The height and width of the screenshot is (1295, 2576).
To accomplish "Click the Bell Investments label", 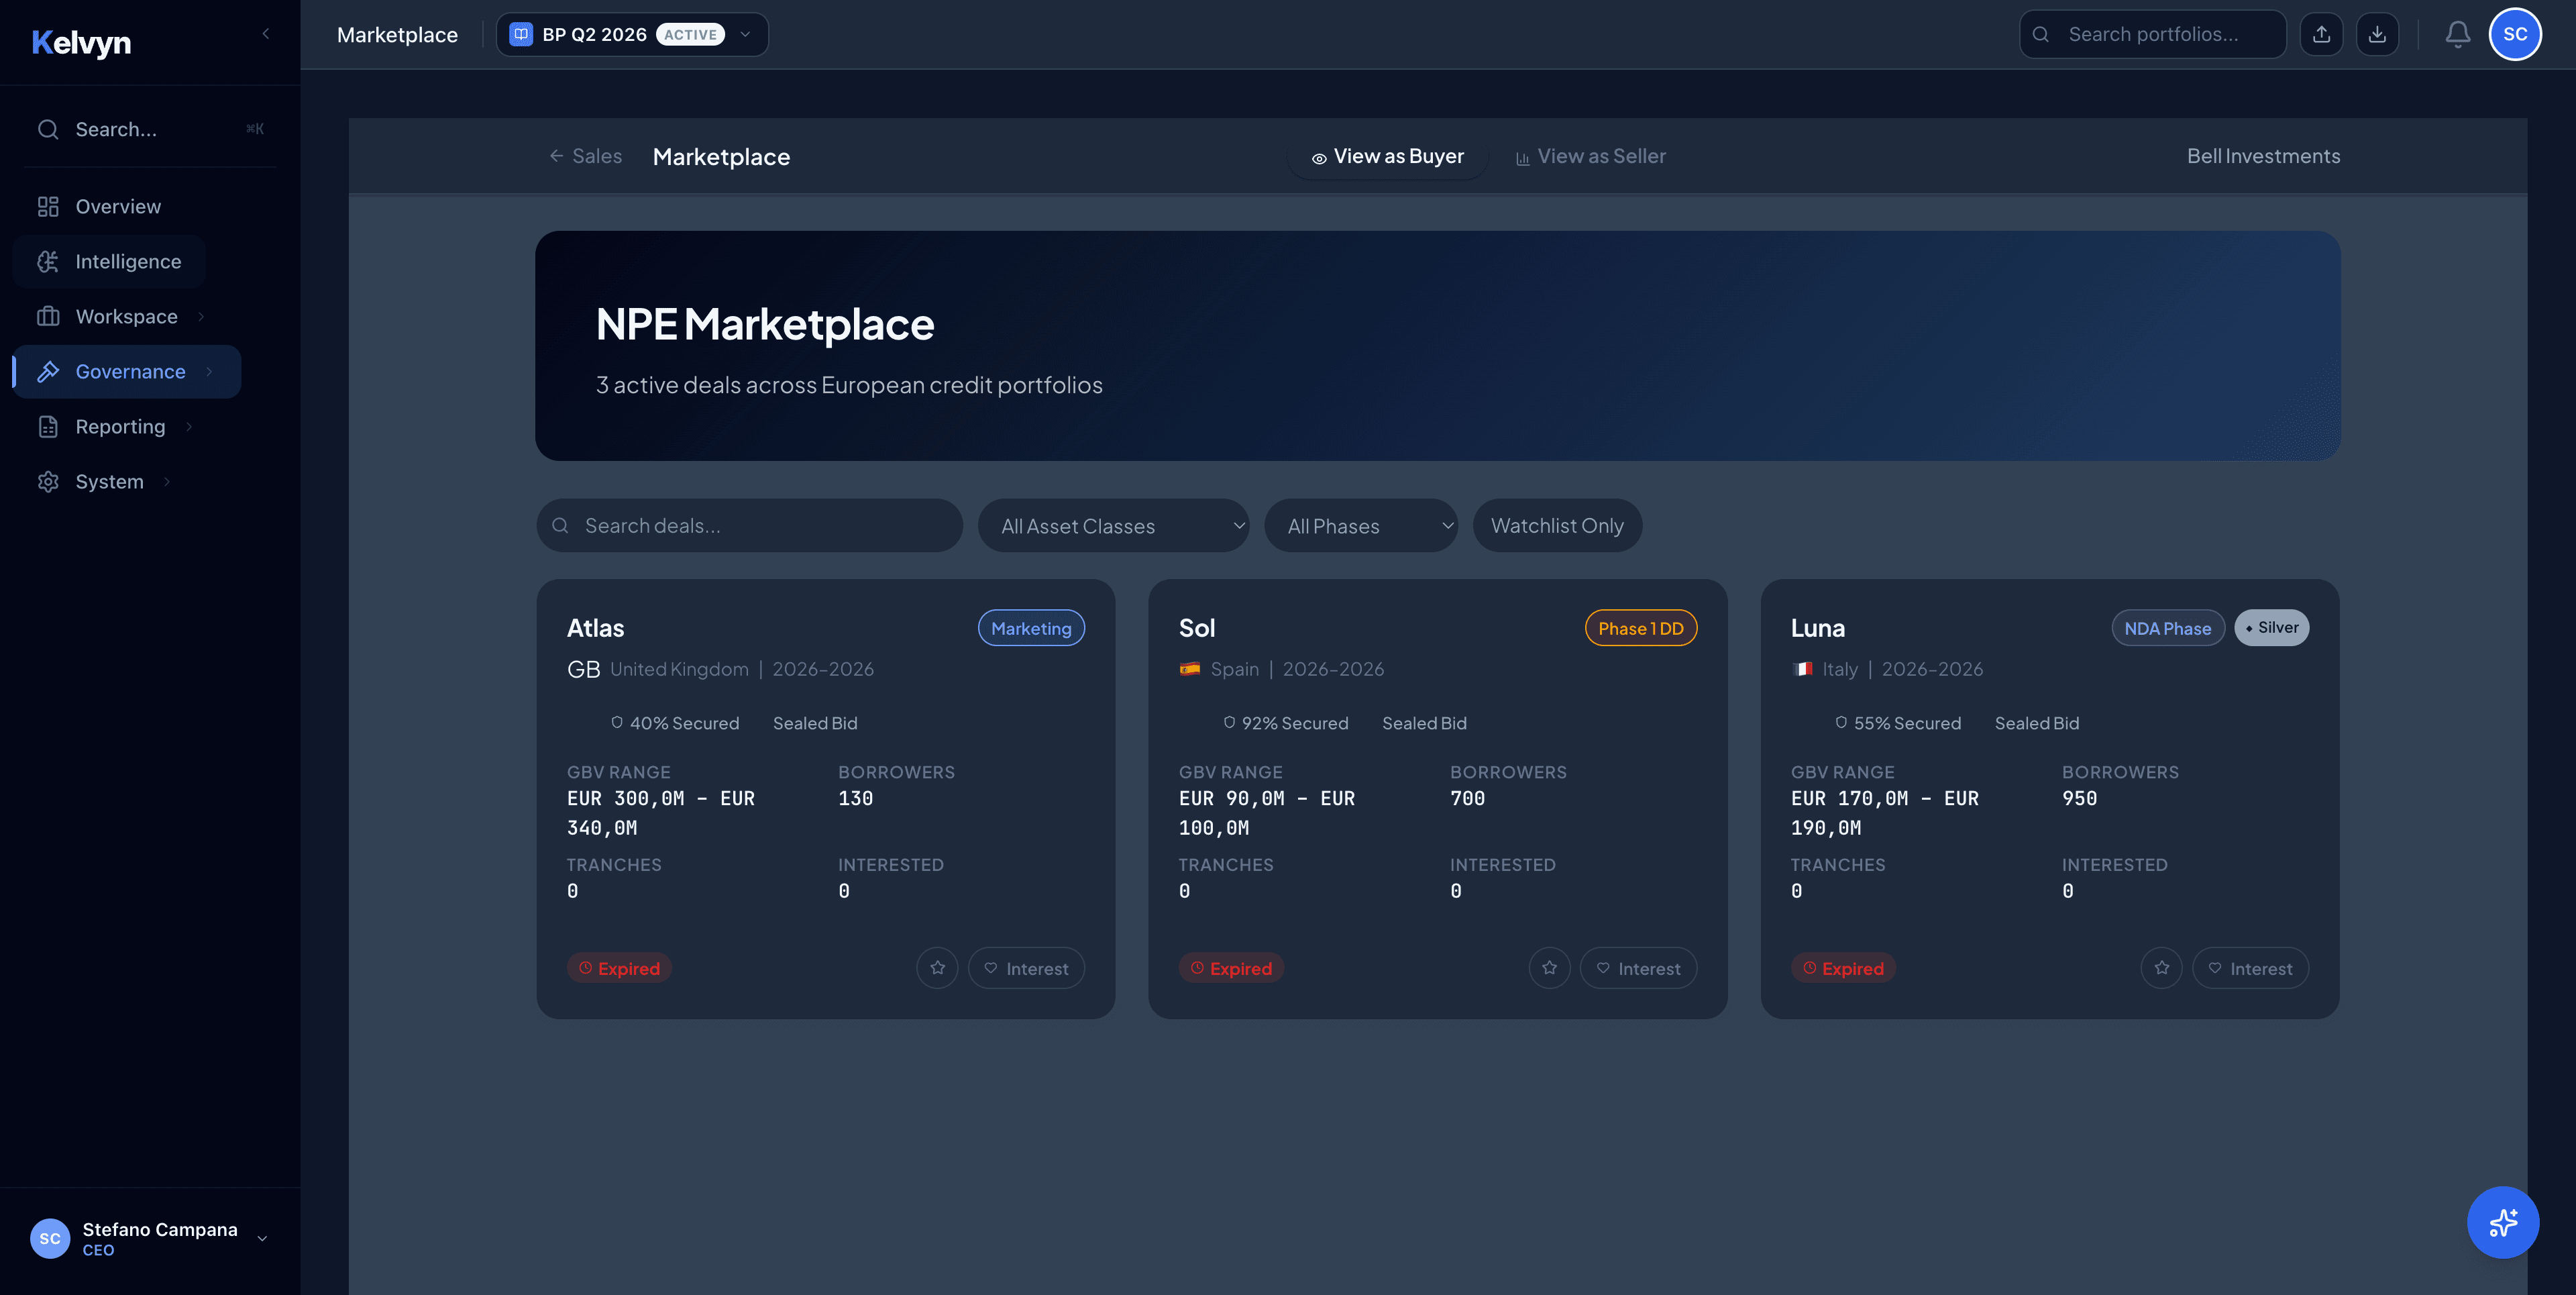I will (2263, 156).
